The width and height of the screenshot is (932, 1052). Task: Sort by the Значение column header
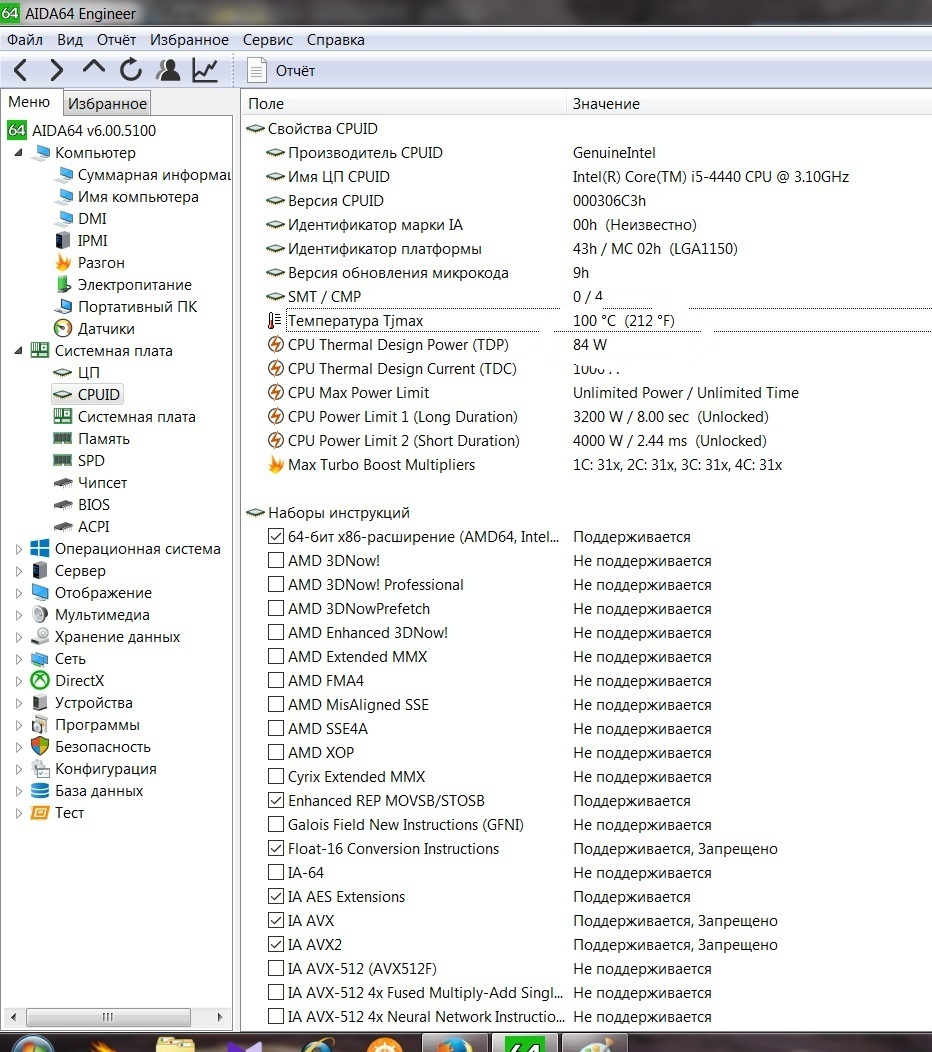[749, 103]
